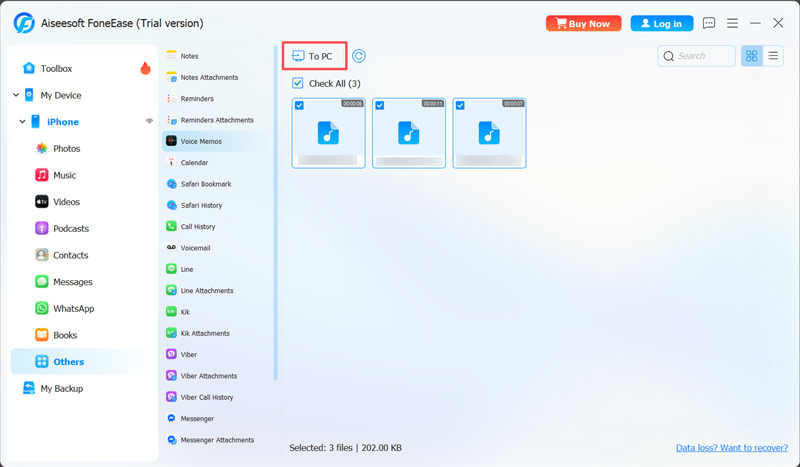
Task: Click the Wi-Fi icon next to iPhone
Action: [x=149, y=121]
